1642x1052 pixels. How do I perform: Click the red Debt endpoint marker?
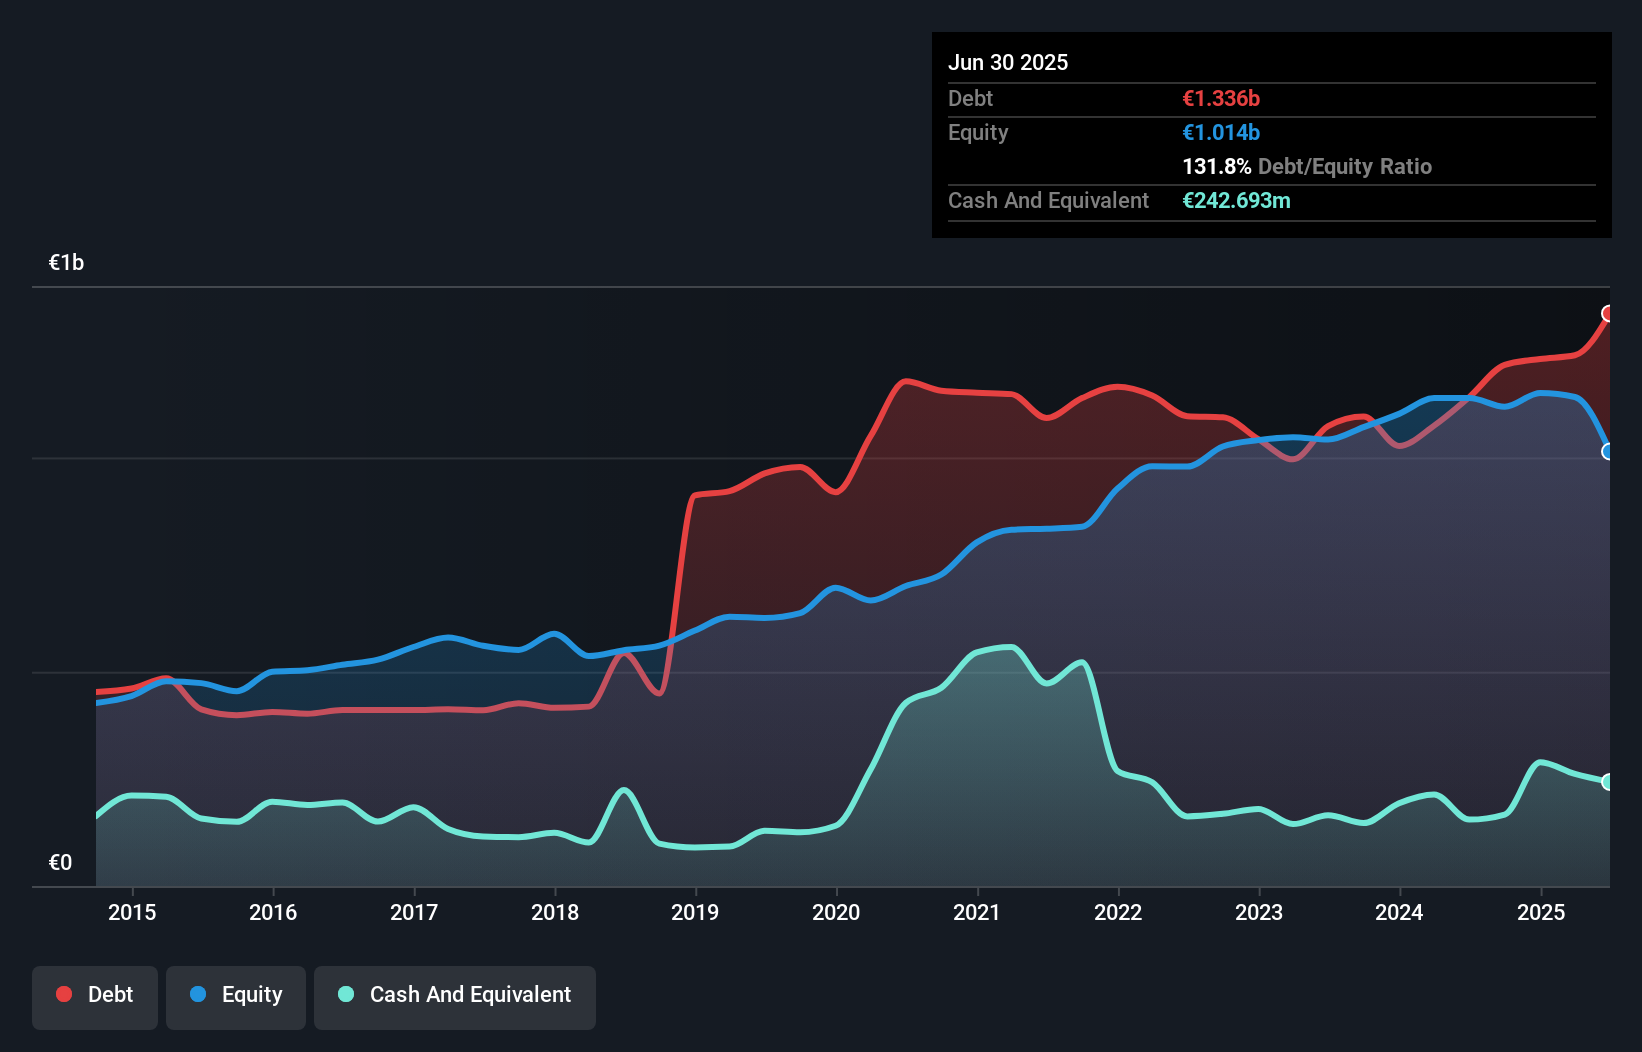pyautogui.click(x=1608, y=314)
